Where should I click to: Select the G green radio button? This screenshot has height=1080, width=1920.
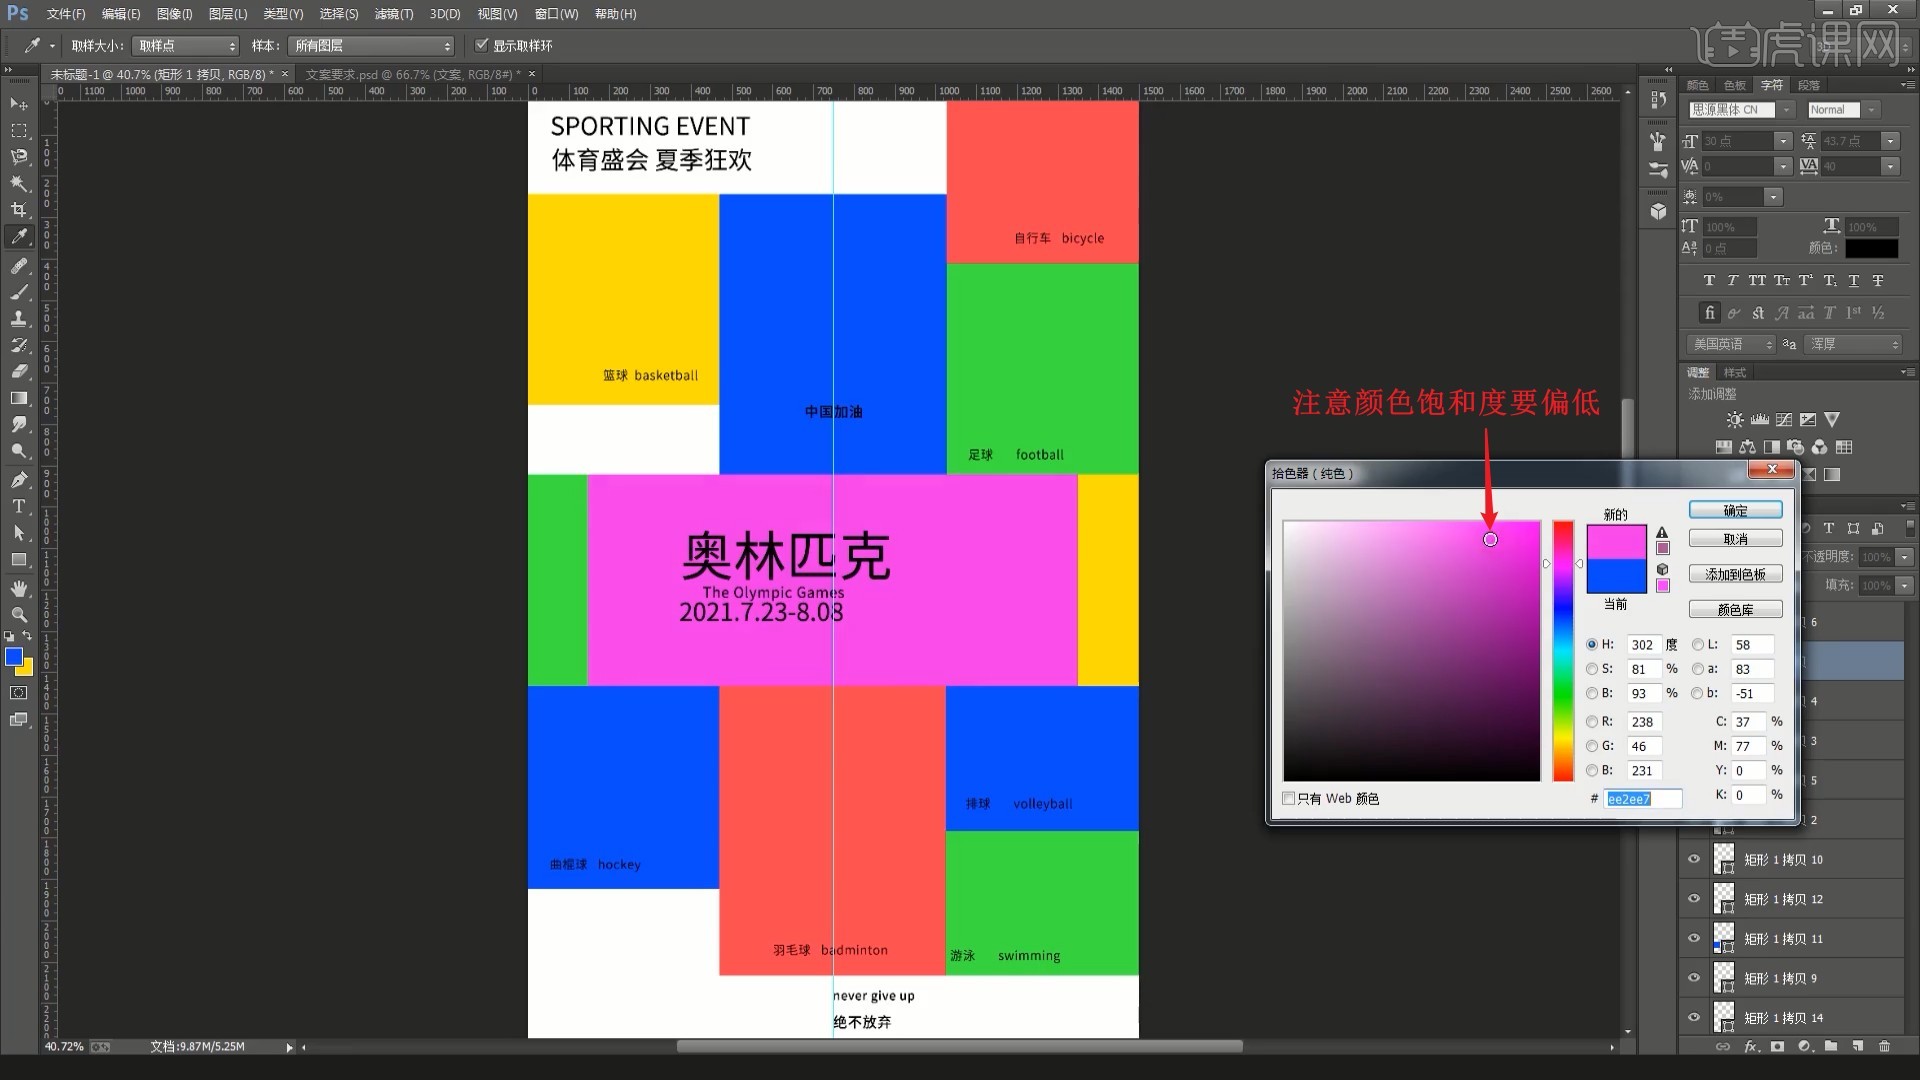click(1592, 746)
